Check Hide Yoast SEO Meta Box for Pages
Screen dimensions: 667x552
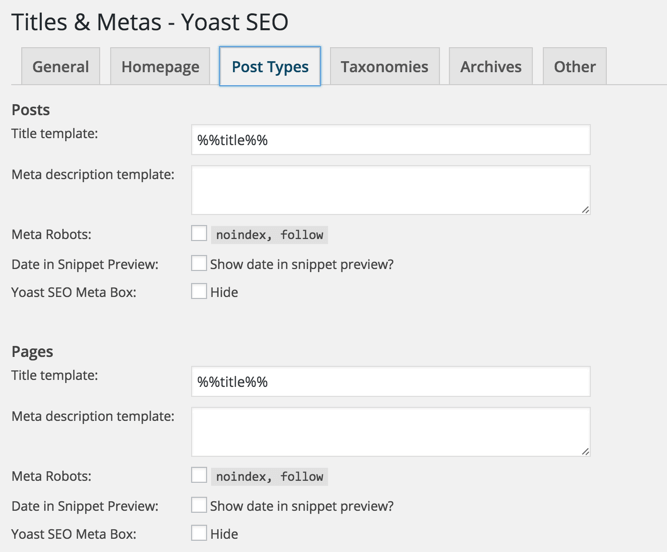coord(199,534)
